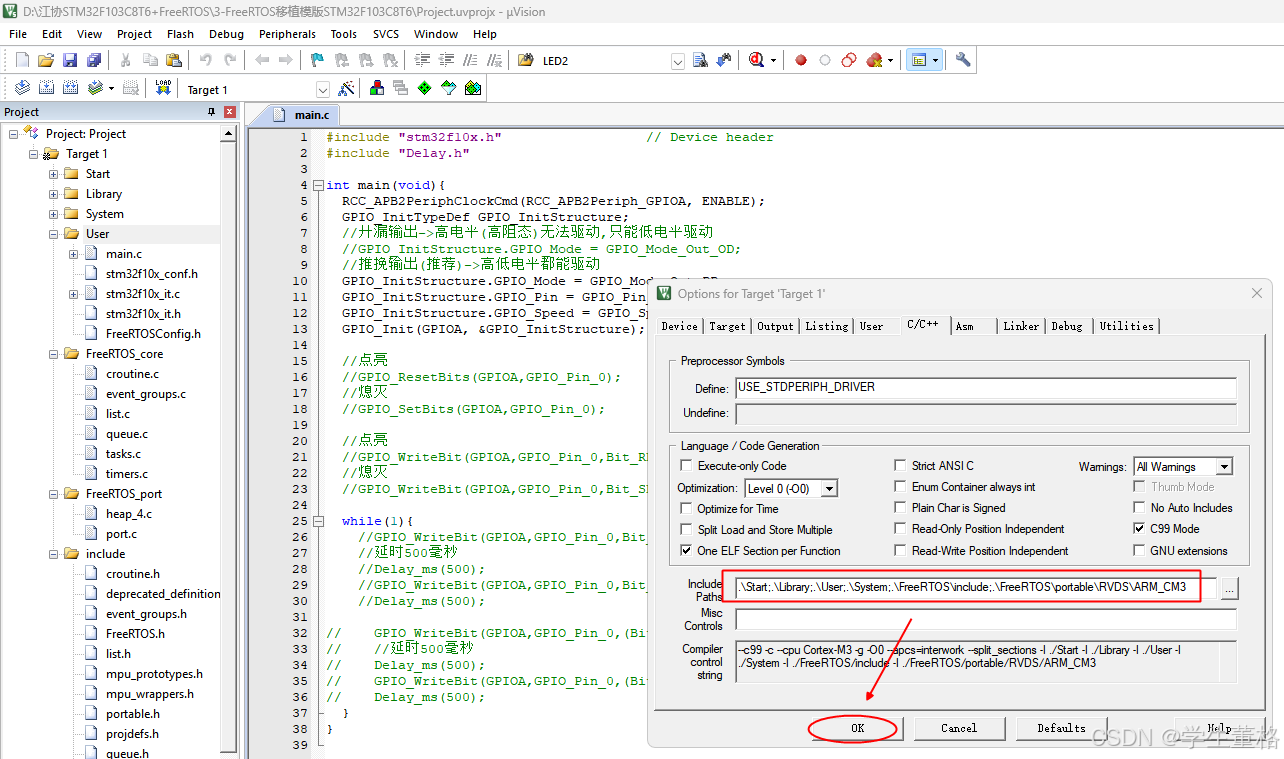Click the Undo arrow icon
Image resolution: width=1284 pixels, height=759 pixels.
(206, 60)
